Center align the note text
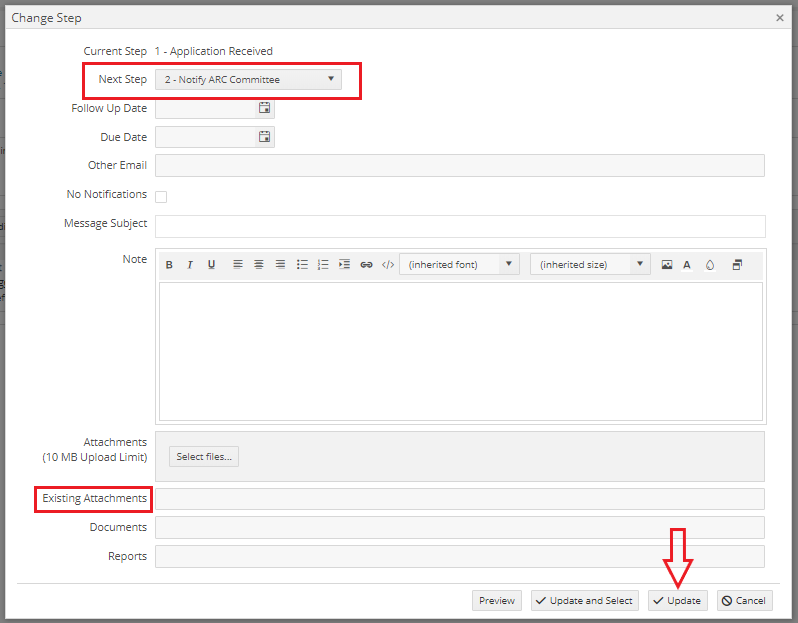The image size is (798, 623). click(259, 265)
